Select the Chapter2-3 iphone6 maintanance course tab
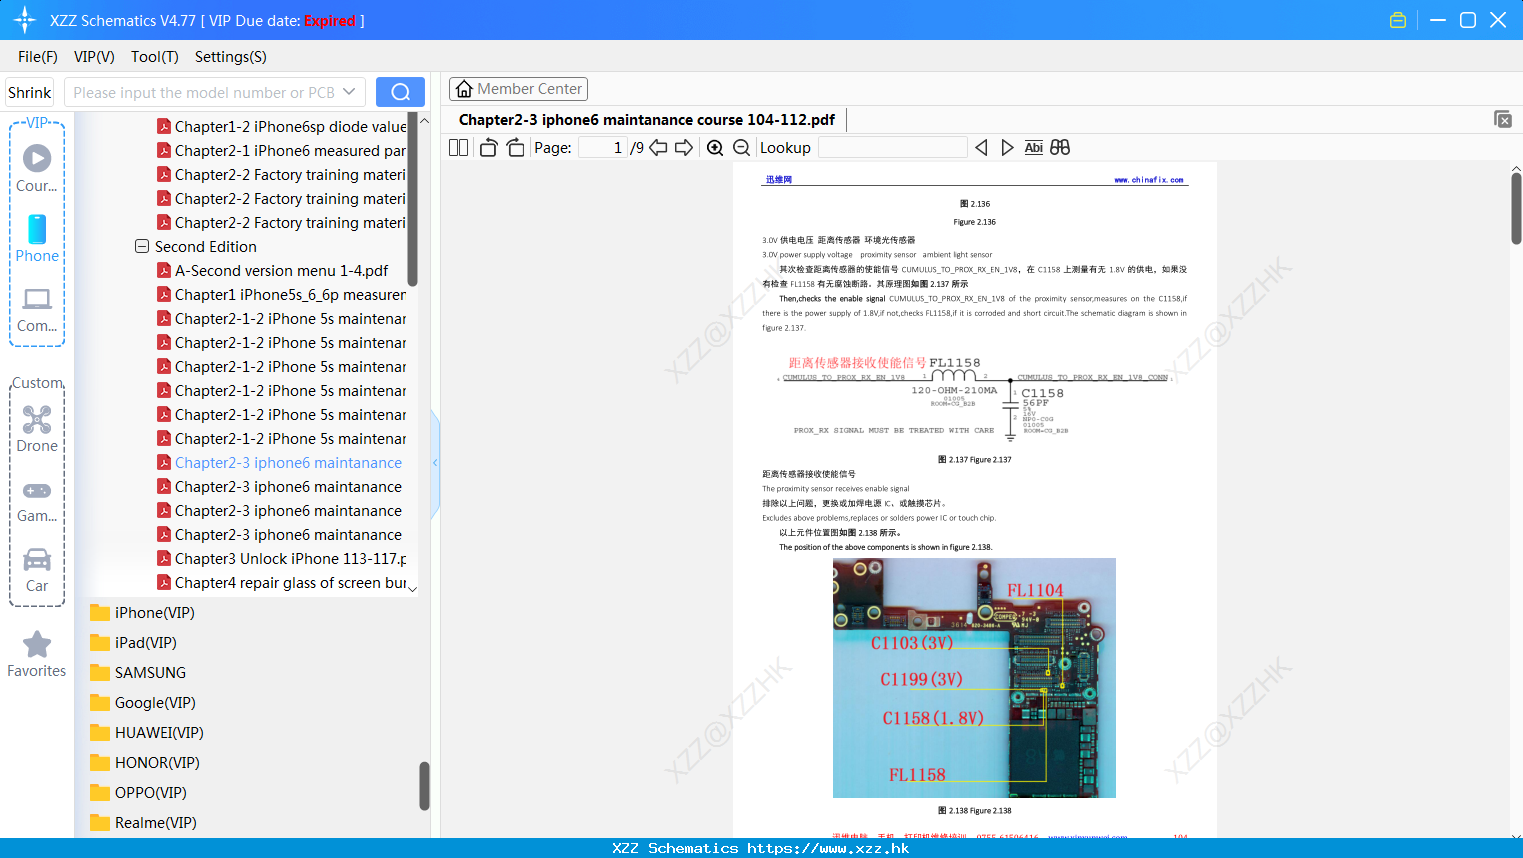This screenshot has width=1523, height=858. click(647, 120)
